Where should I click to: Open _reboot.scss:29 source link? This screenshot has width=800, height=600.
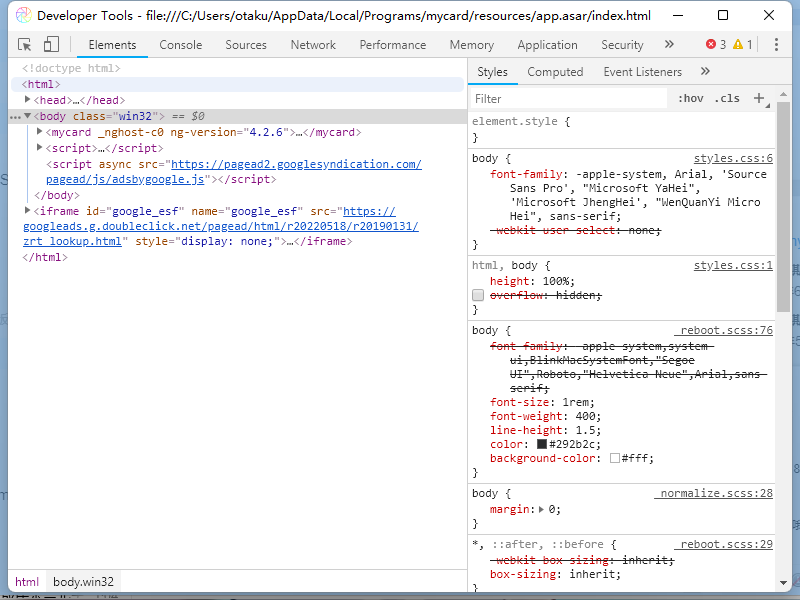pyautogui.click(x=723, y=544)
